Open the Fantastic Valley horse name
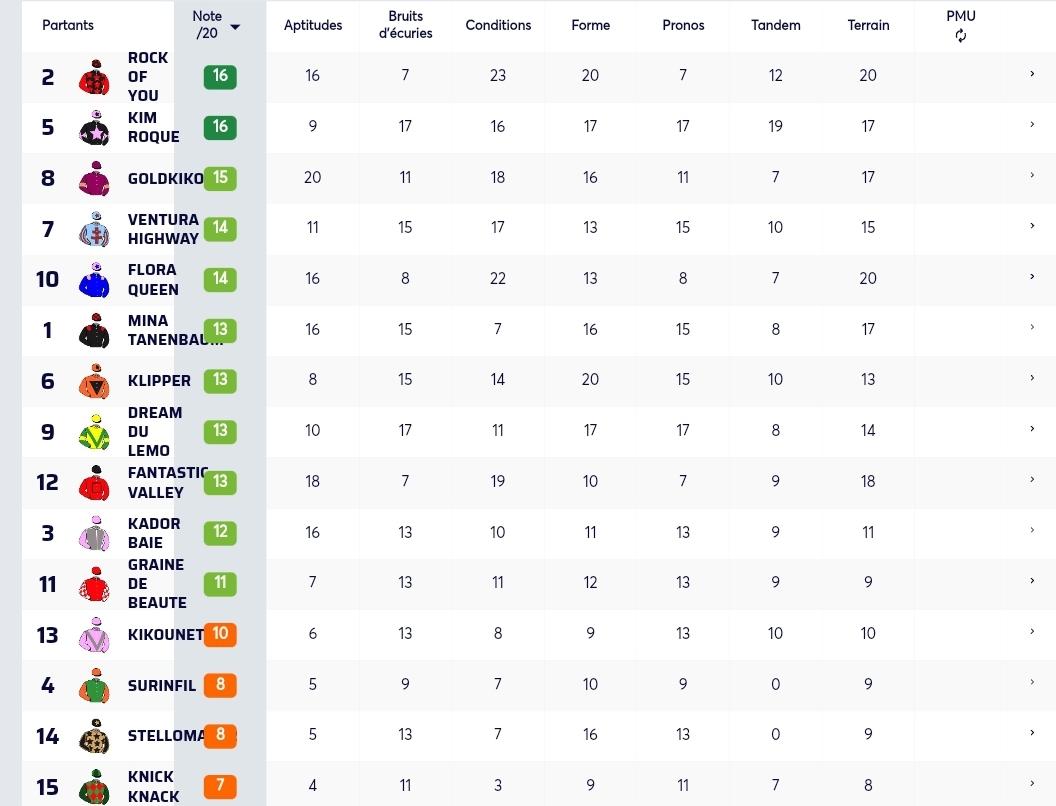Image resolution: width=1056 pixels, height=806 pixels. coord(167,483)
